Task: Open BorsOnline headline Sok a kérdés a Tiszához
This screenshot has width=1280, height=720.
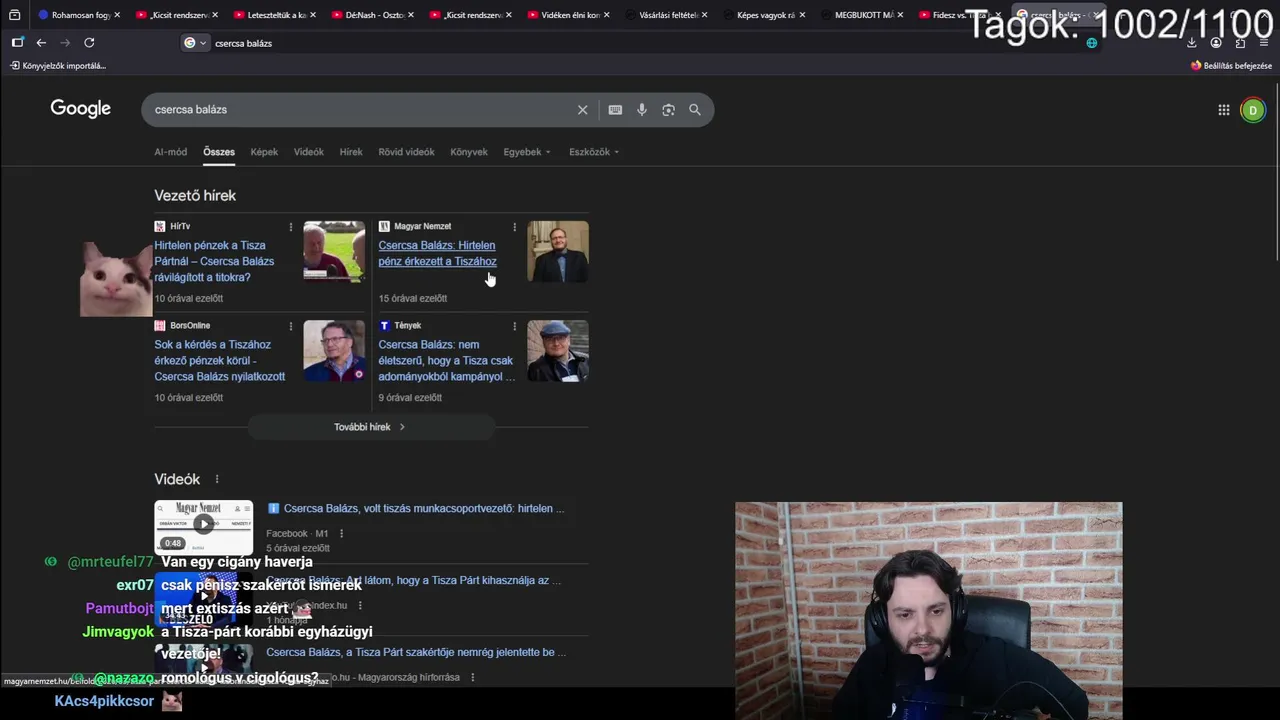Action: pyautogui.click(x=220, y=360)
